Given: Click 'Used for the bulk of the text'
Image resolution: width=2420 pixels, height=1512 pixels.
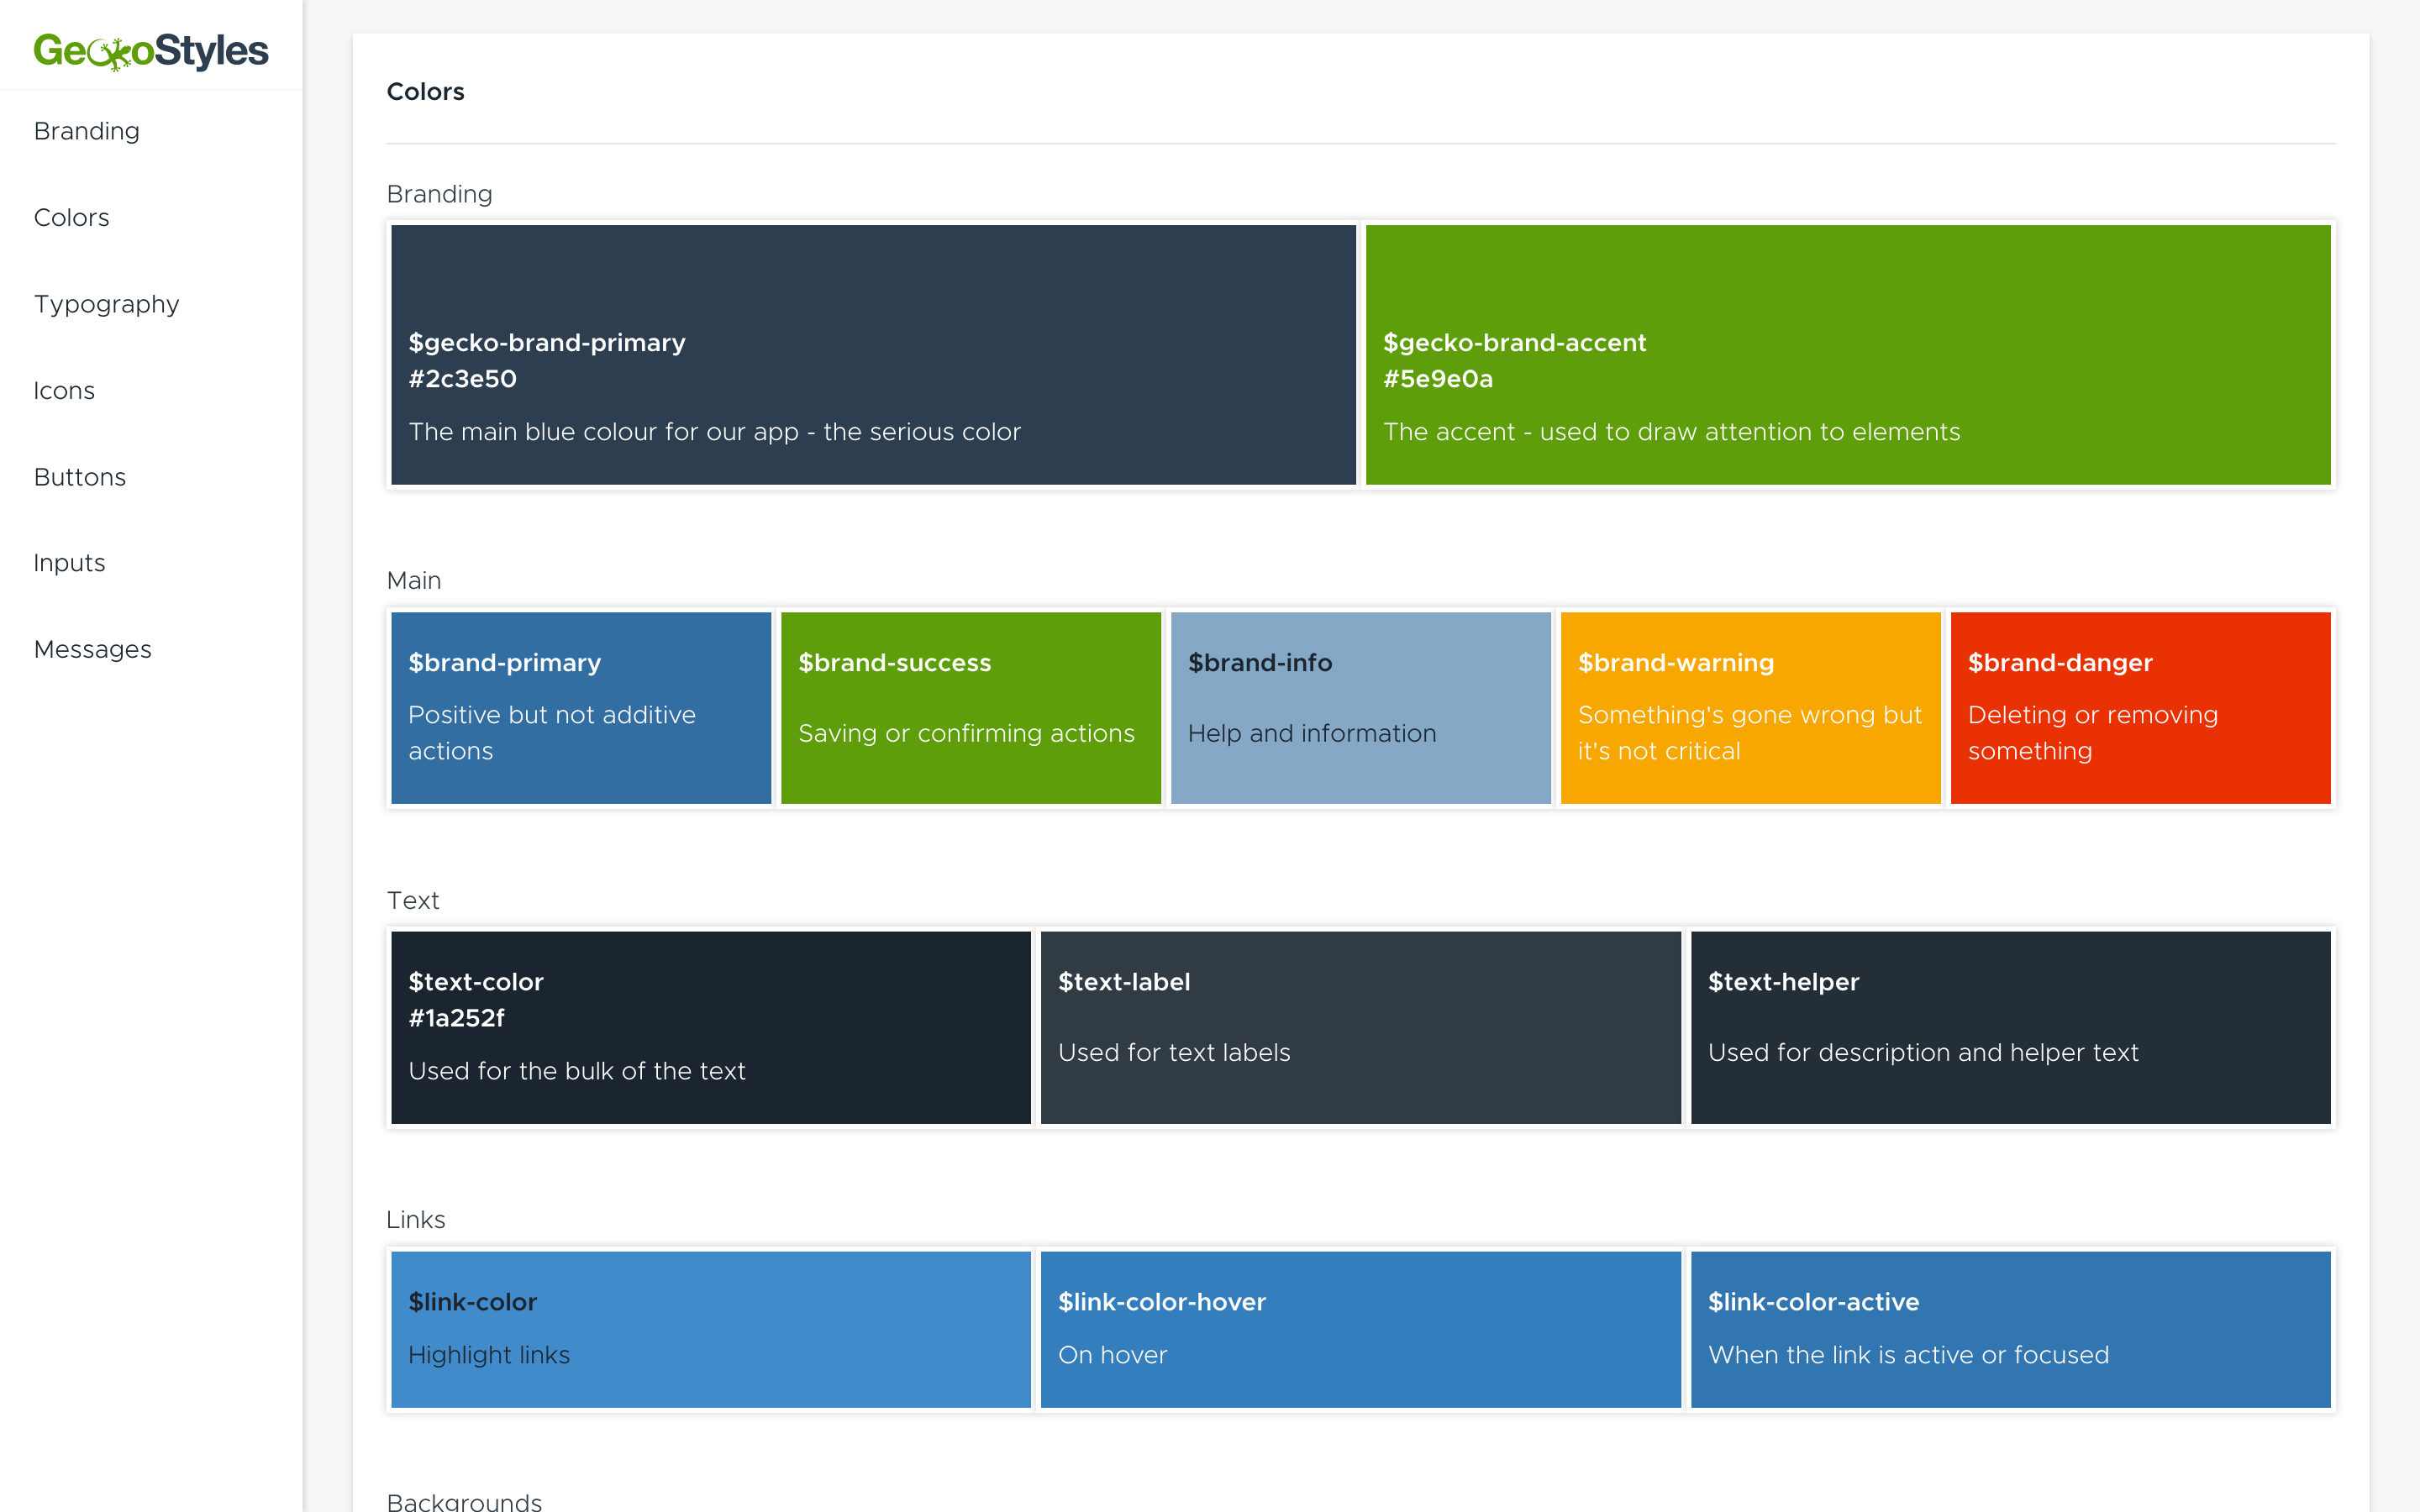Looking at the screenshot, I should click(x=577, y=1071).
